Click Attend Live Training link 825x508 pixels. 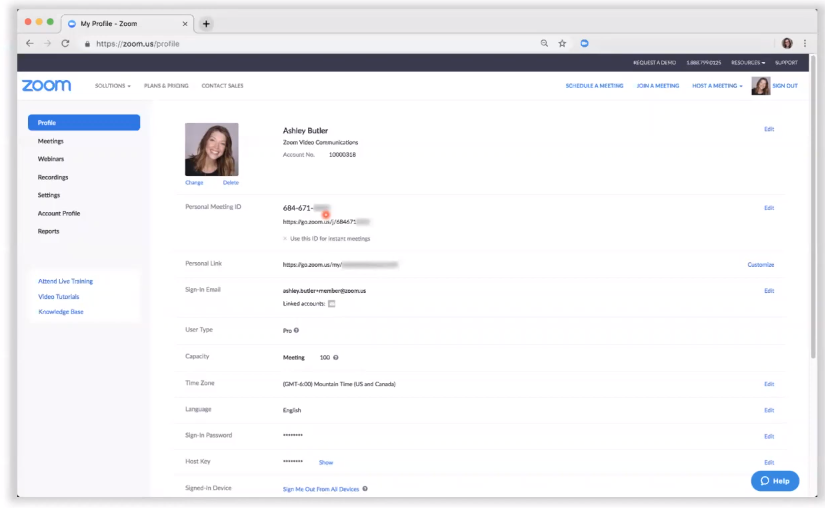[x=66, y=281]
